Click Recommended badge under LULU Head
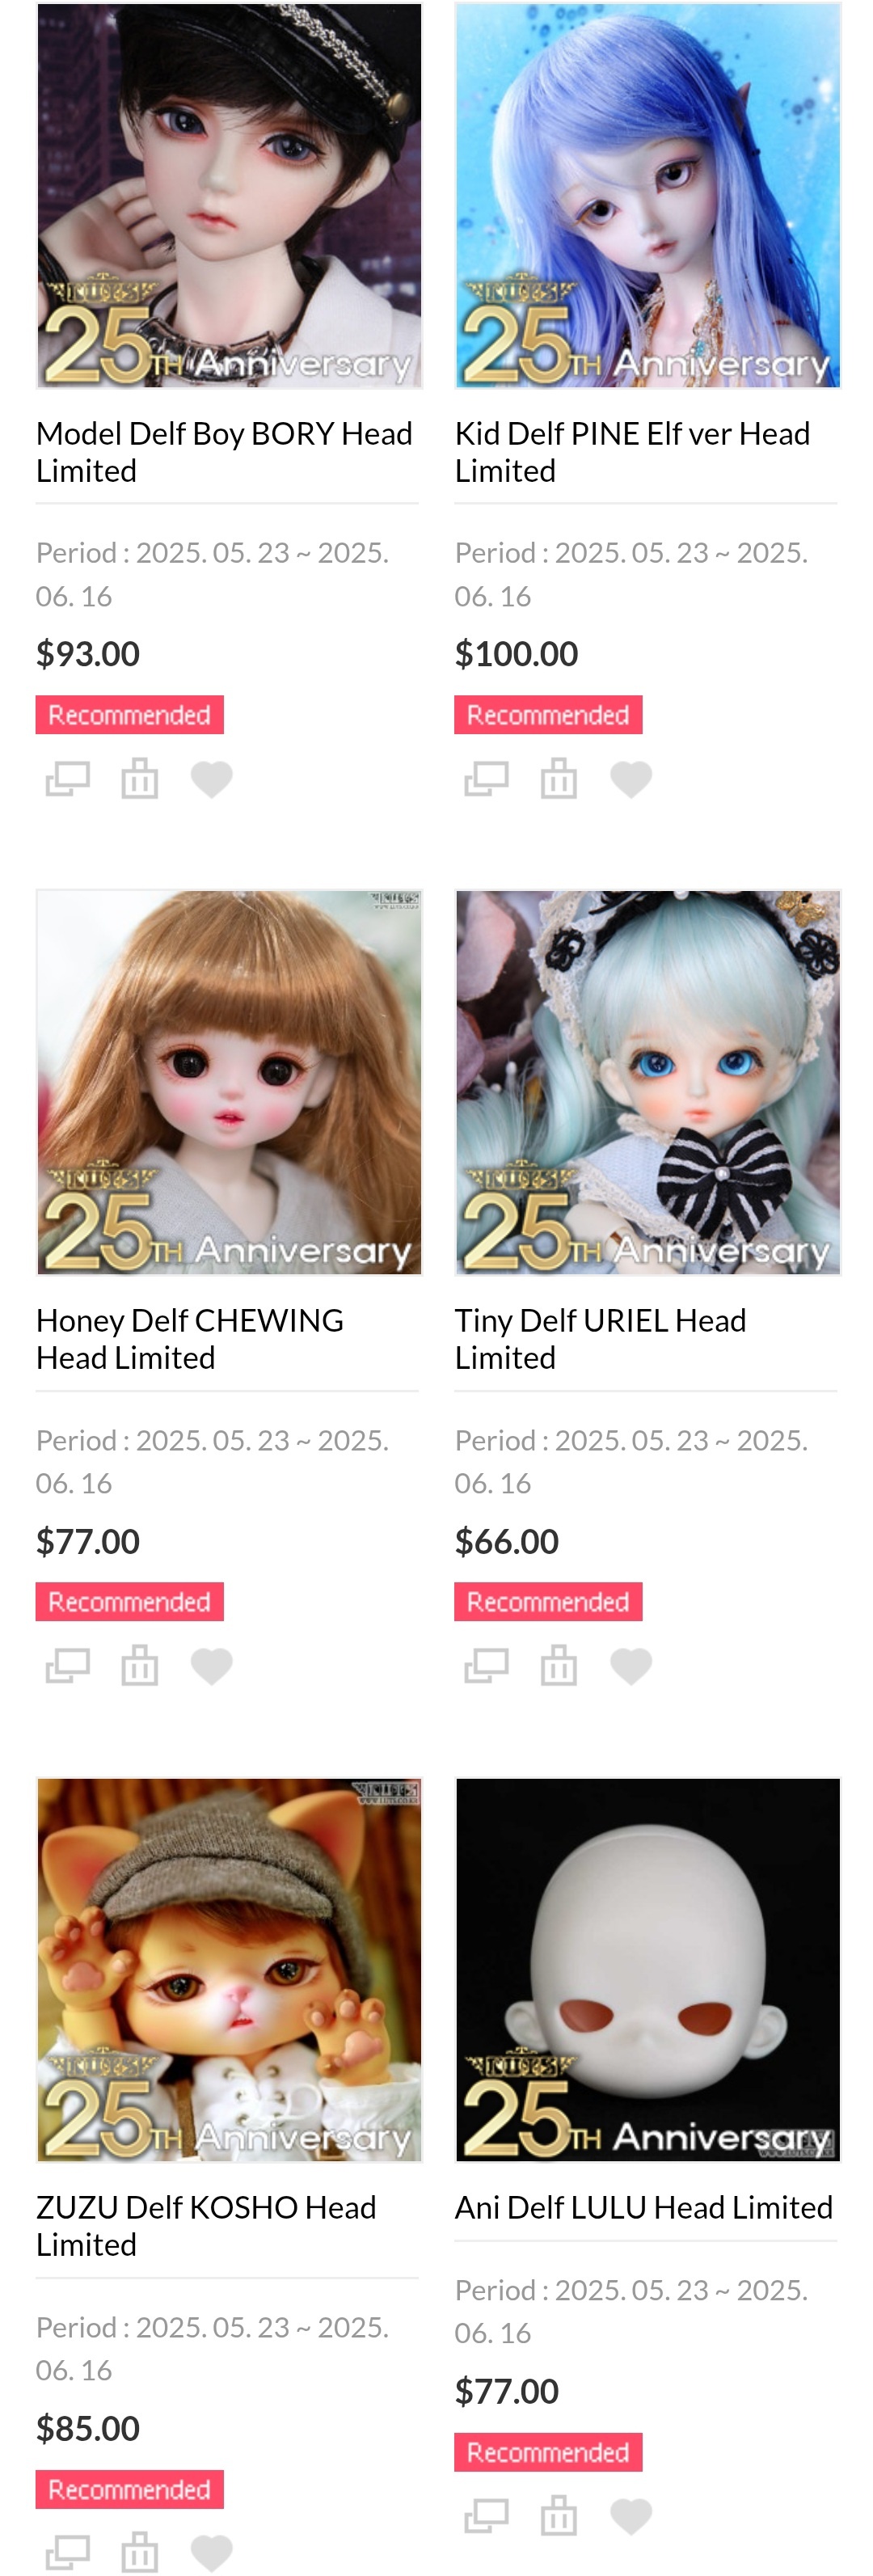 pyautogui.click(x=548, y=2452)
